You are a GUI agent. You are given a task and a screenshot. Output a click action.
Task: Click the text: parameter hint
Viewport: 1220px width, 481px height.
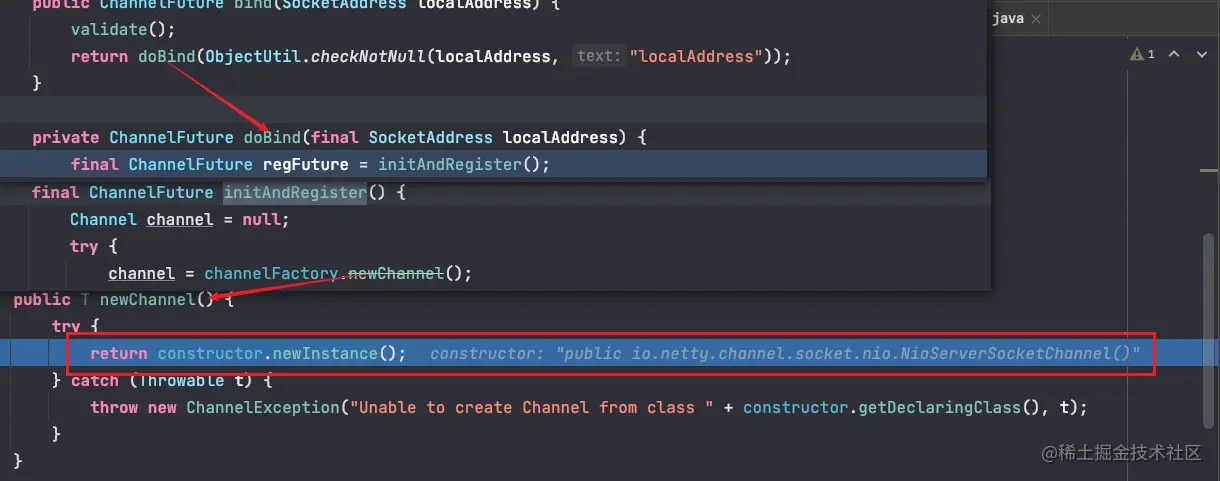(x=600, y=57)
